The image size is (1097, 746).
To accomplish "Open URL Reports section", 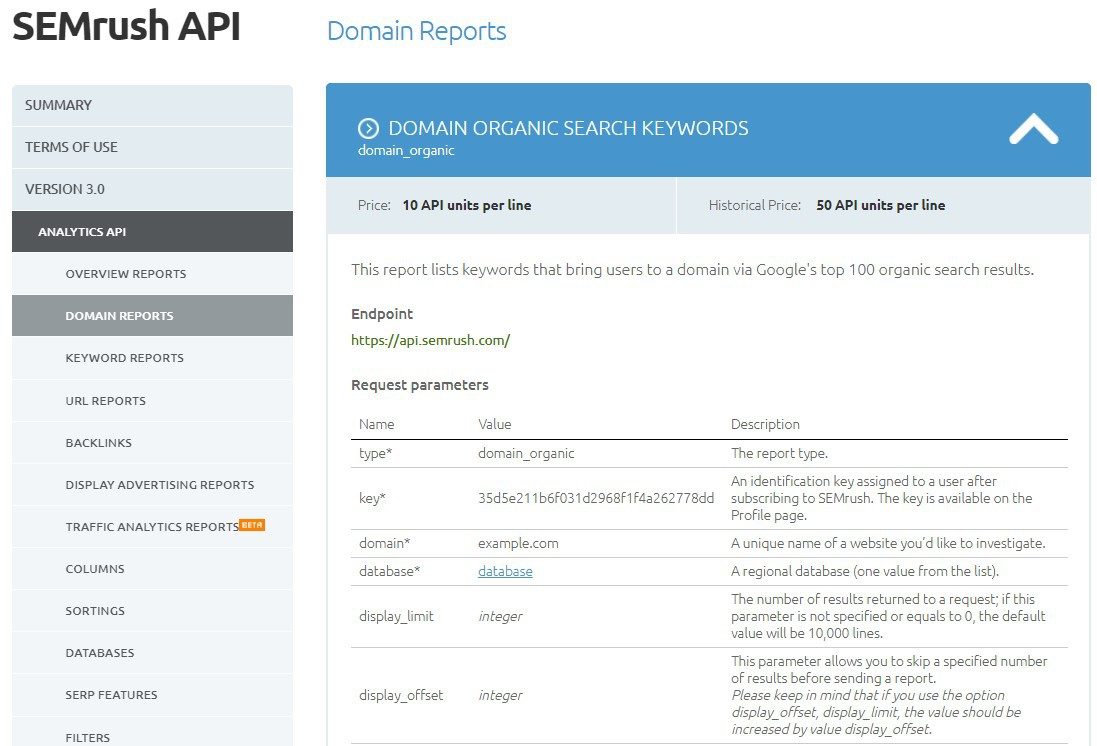I will [x=153, y=400].
